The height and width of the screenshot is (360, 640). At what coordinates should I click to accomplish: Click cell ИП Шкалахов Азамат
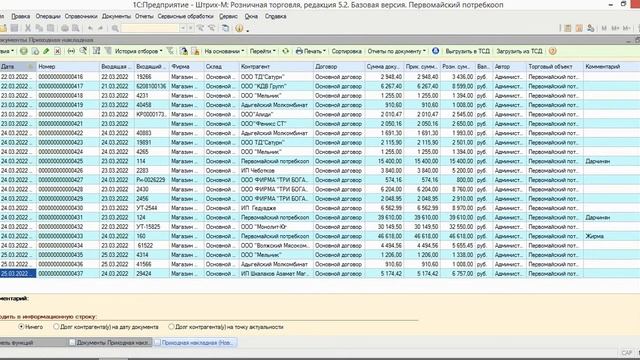(275, 274)
